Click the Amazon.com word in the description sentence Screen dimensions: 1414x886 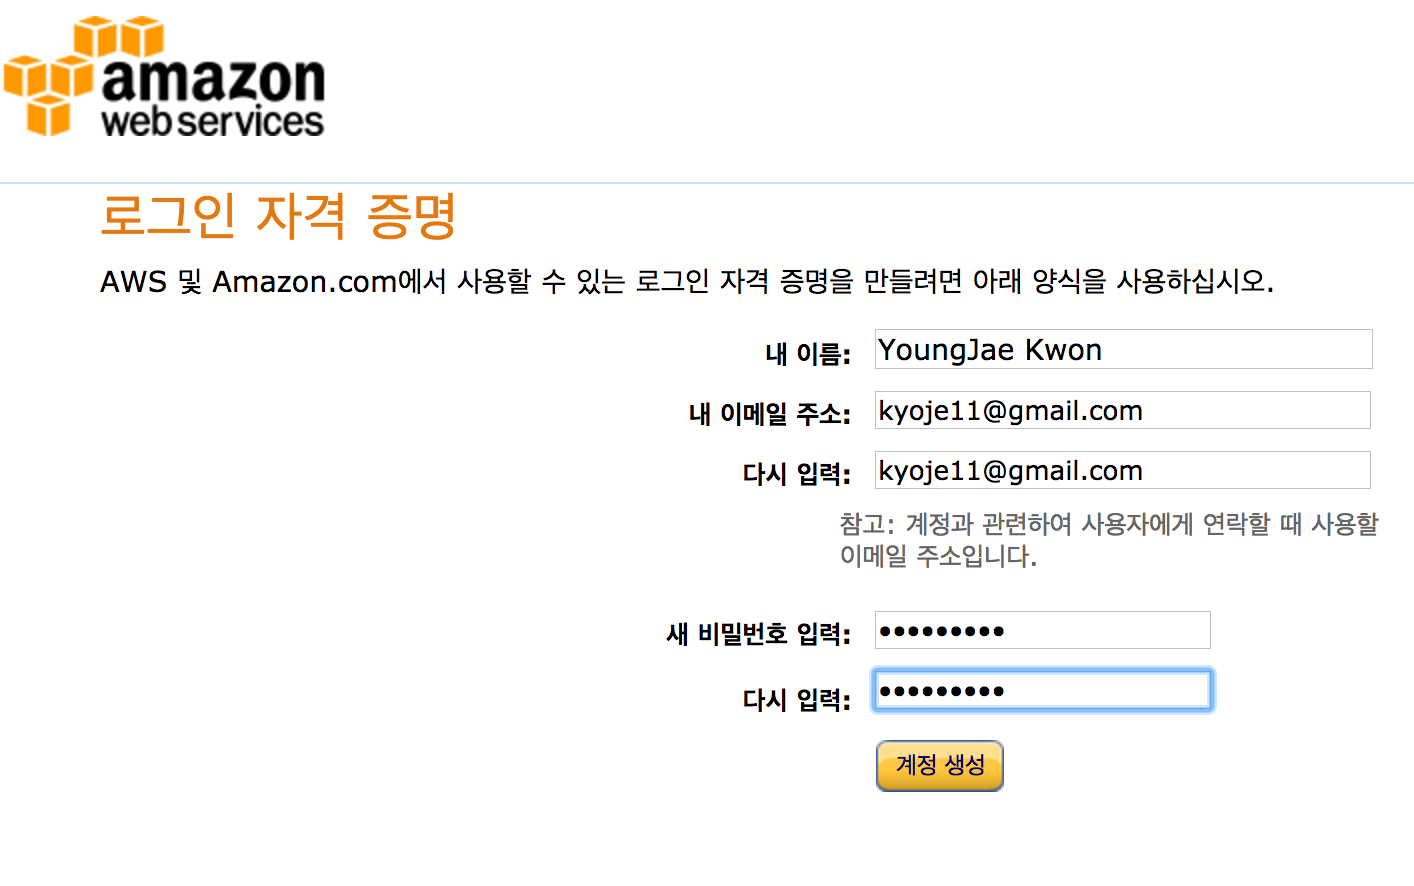305,282
